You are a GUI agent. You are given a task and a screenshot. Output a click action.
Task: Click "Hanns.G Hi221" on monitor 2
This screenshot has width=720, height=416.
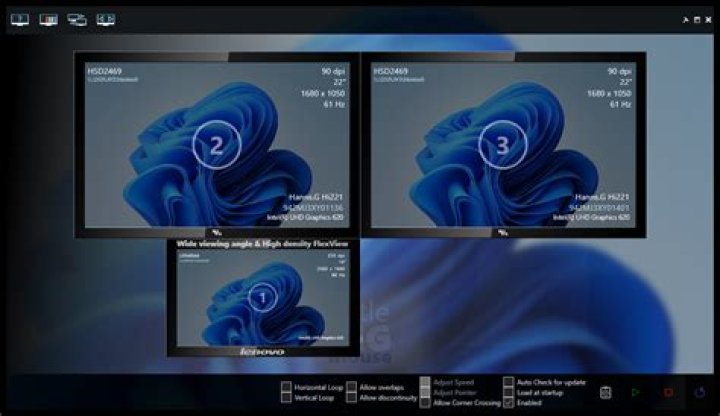click(x=316, y=197)
